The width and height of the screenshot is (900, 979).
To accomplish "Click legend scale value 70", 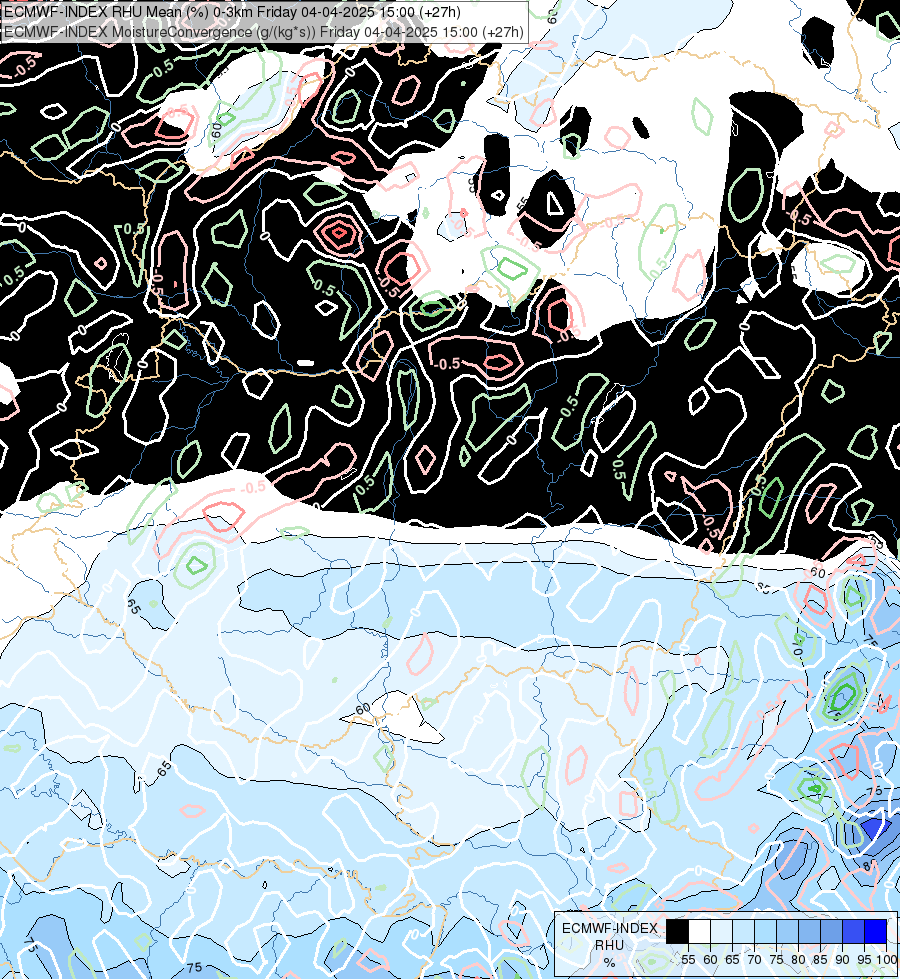I will point(754,960).
